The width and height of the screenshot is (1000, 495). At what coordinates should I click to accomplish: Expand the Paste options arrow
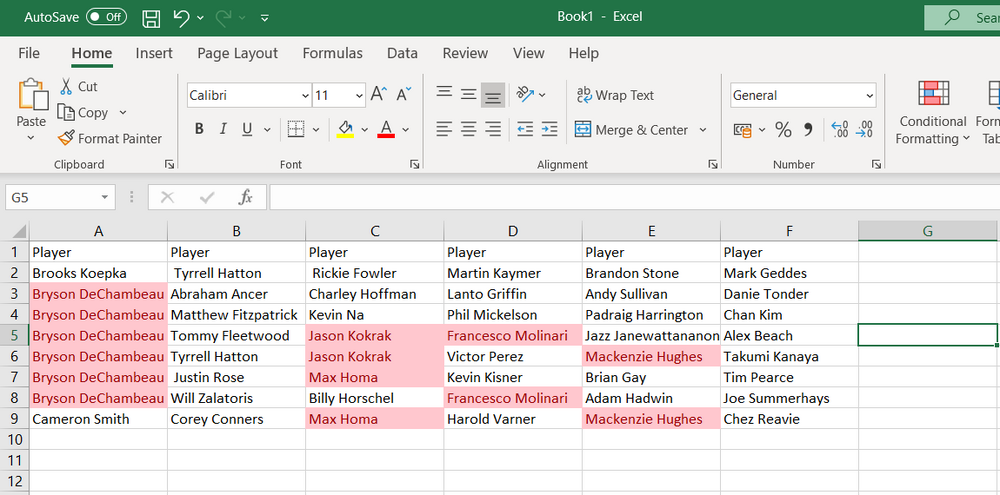31,138
